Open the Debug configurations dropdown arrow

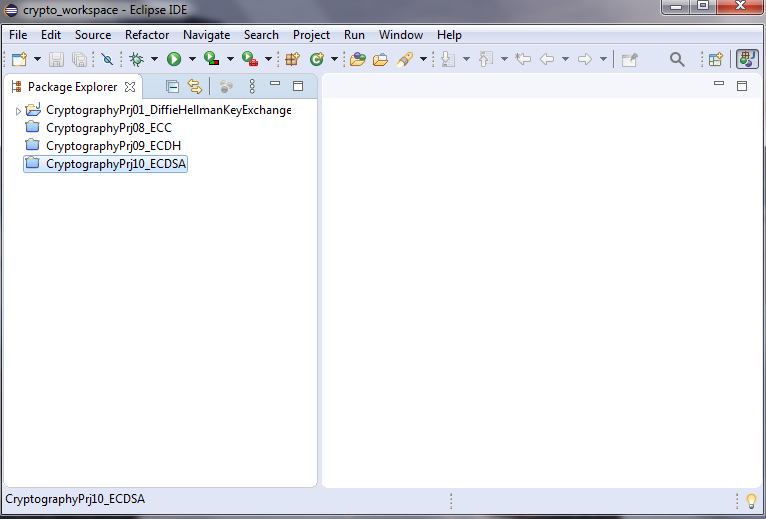tap(154, 59)
